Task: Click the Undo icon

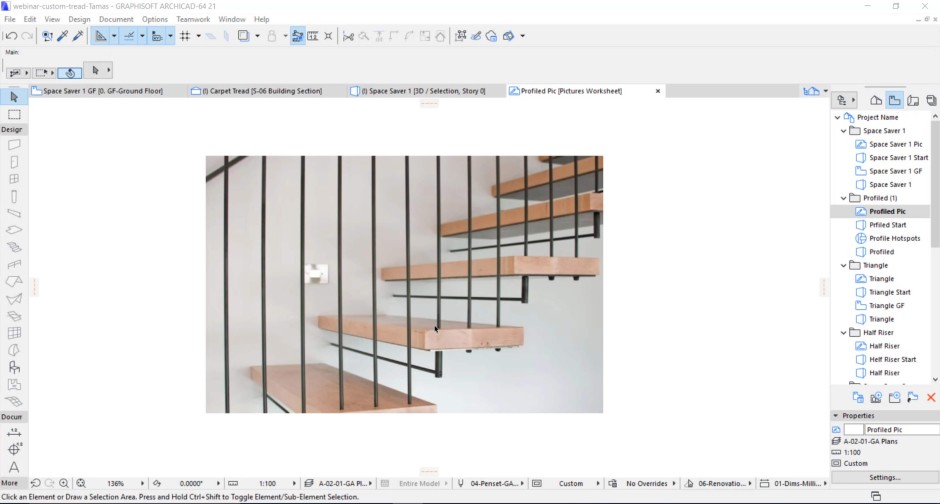Action: tap(11, 36)
